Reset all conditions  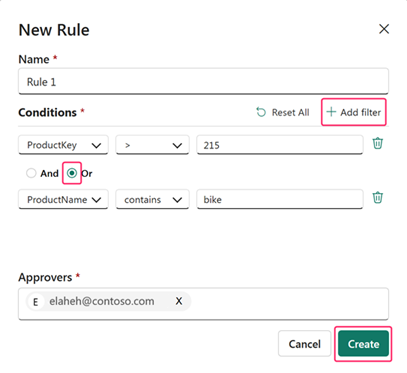coord(283,112)
